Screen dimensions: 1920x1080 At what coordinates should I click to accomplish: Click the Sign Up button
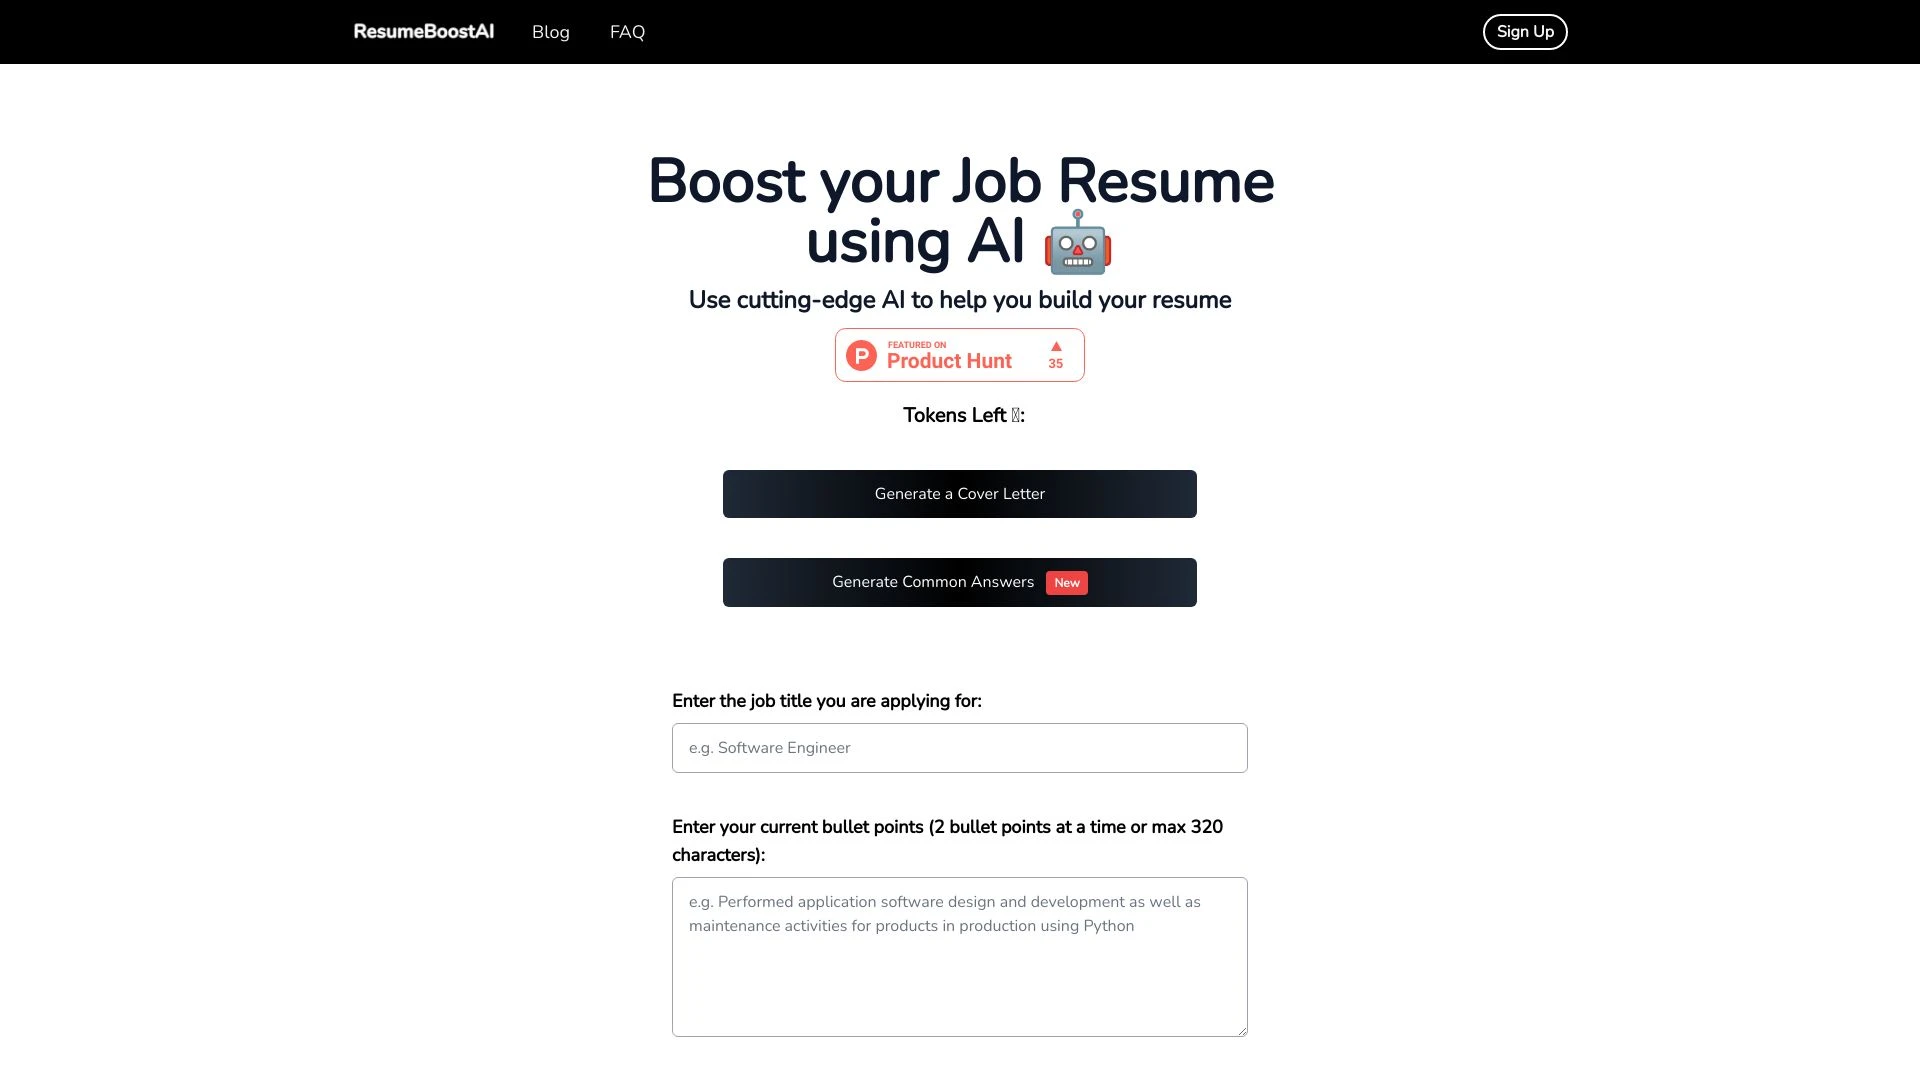point(1524,32)
